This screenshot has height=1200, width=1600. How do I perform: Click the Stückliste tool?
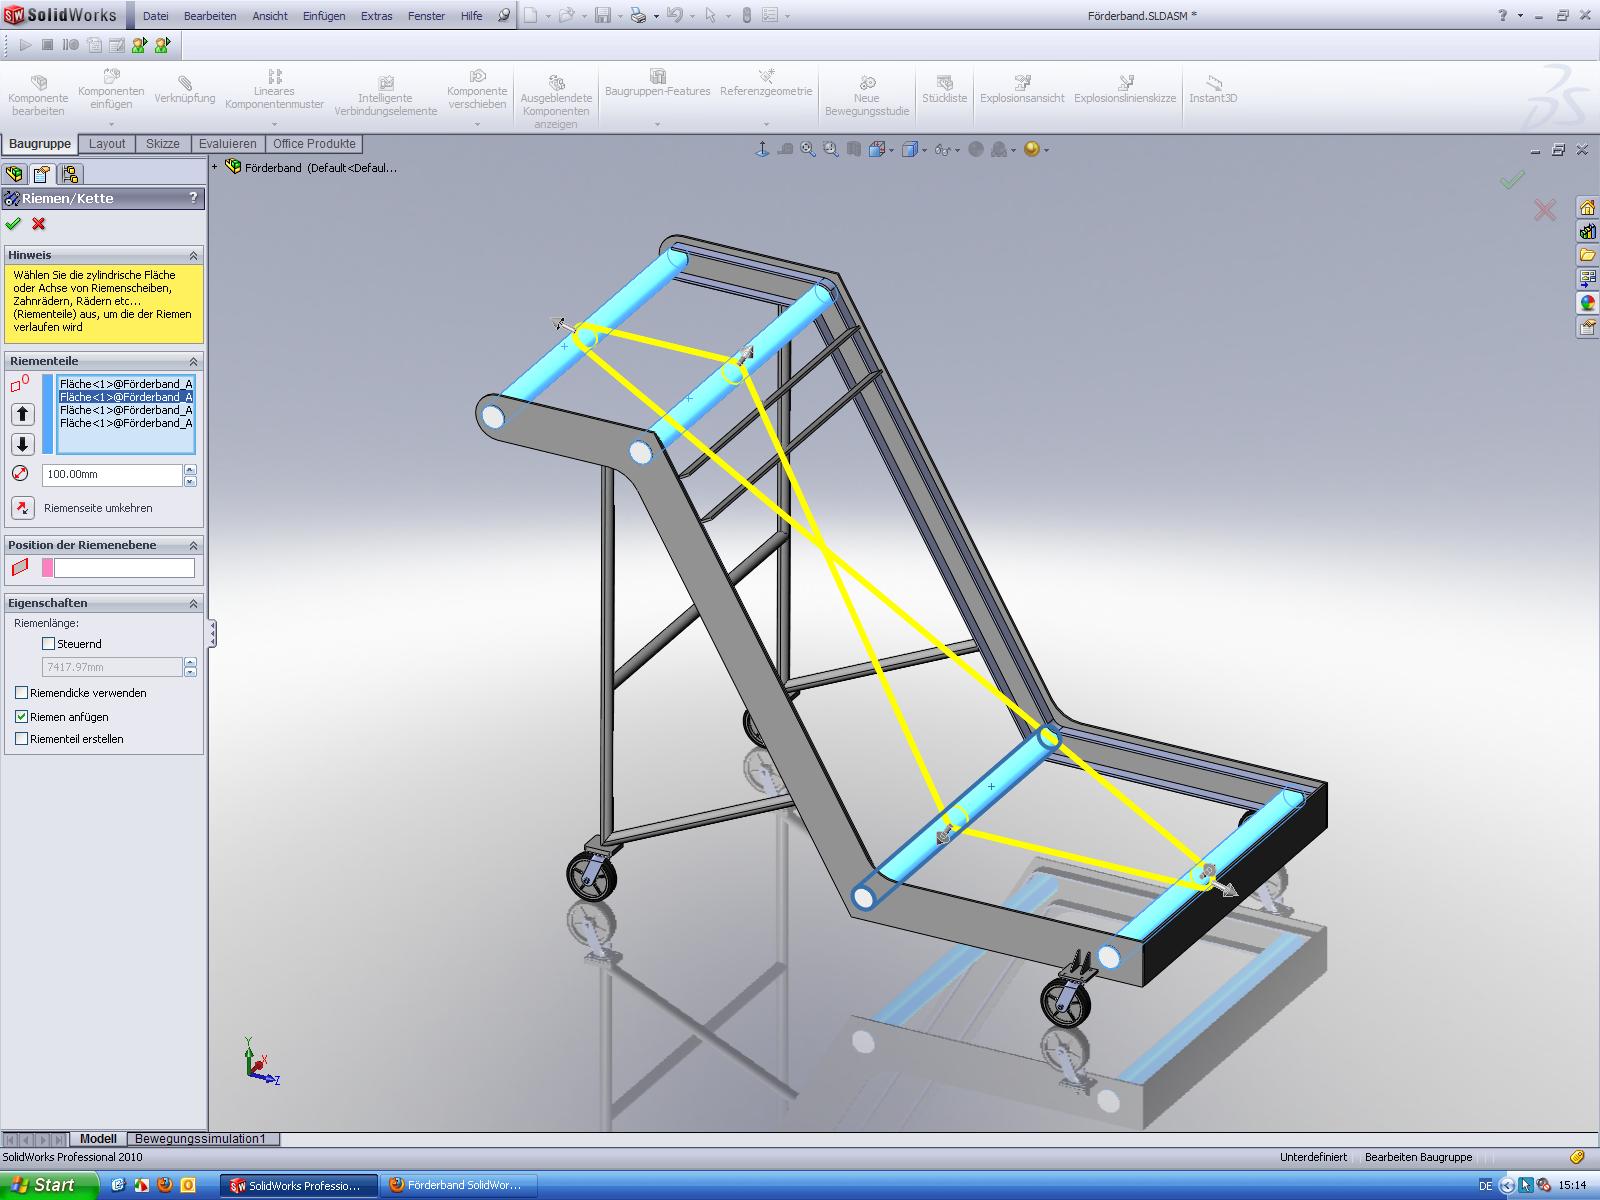point(944,90)
